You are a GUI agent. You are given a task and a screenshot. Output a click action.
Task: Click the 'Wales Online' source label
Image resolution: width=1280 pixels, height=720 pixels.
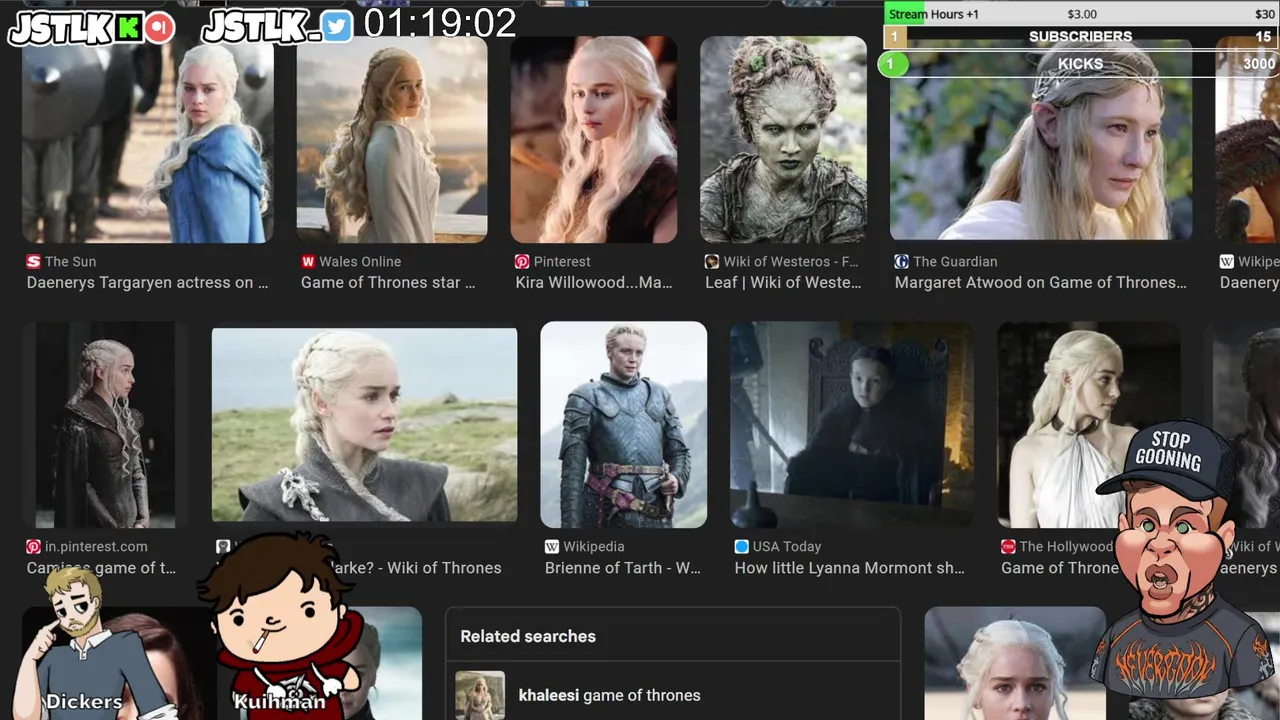coord(360,262)
